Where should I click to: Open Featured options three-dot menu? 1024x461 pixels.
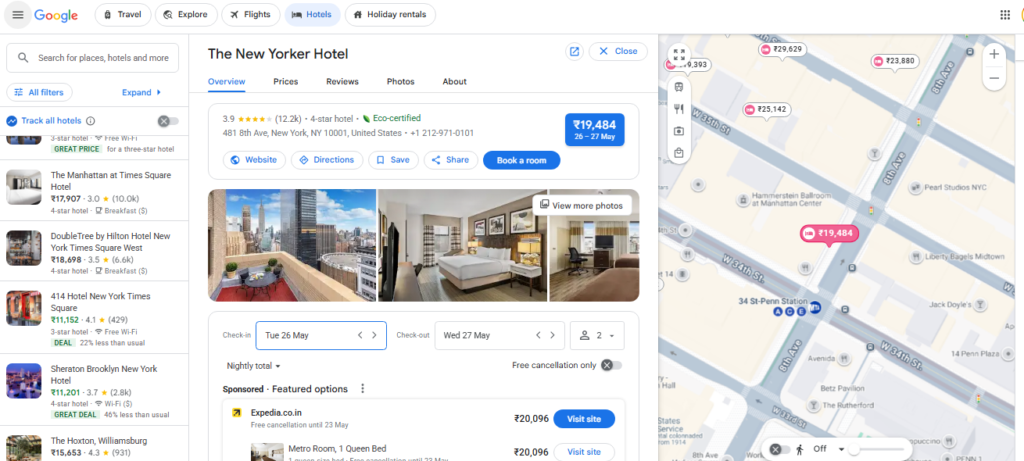[363, 389]
